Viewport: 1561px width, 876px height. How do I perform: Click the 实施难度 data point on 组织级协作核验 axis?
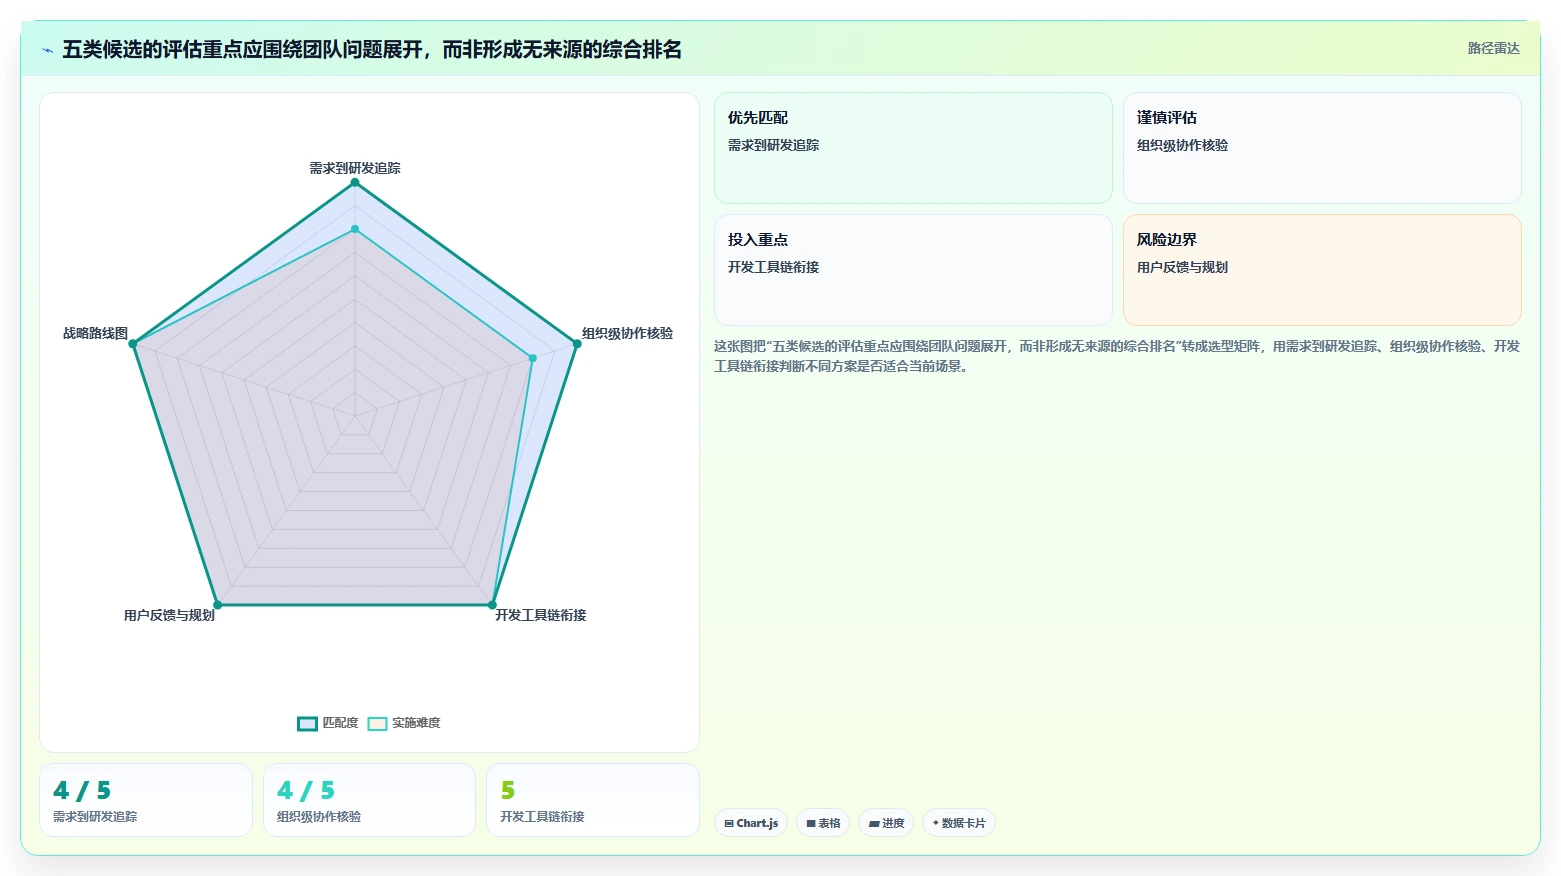tap(533, 358)
